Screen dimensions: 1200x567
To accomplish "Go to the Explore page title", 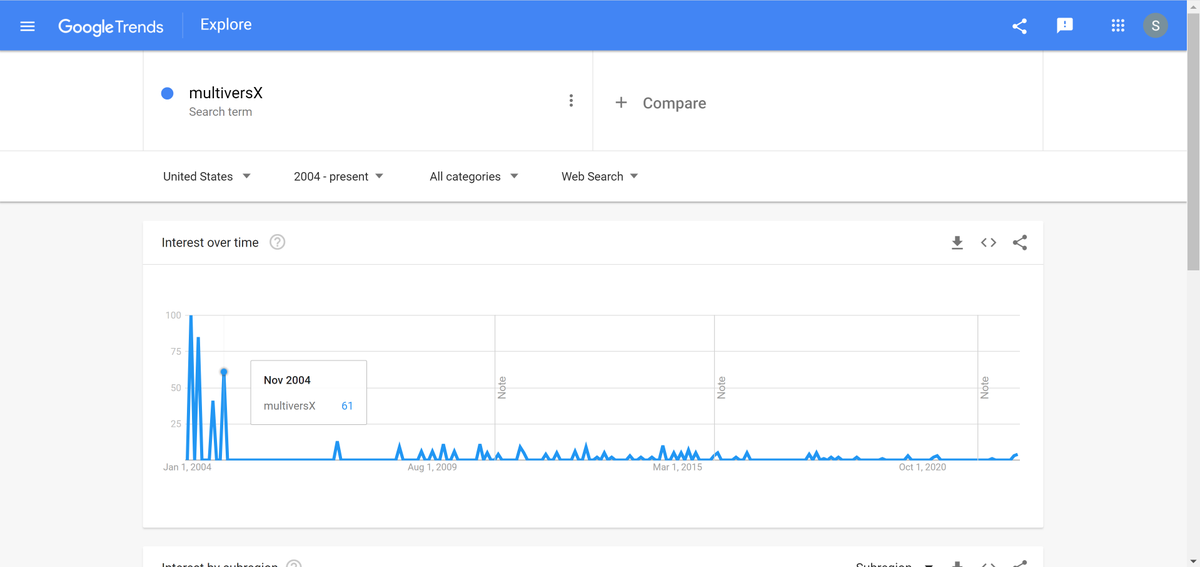I will (x=226, y=25).
